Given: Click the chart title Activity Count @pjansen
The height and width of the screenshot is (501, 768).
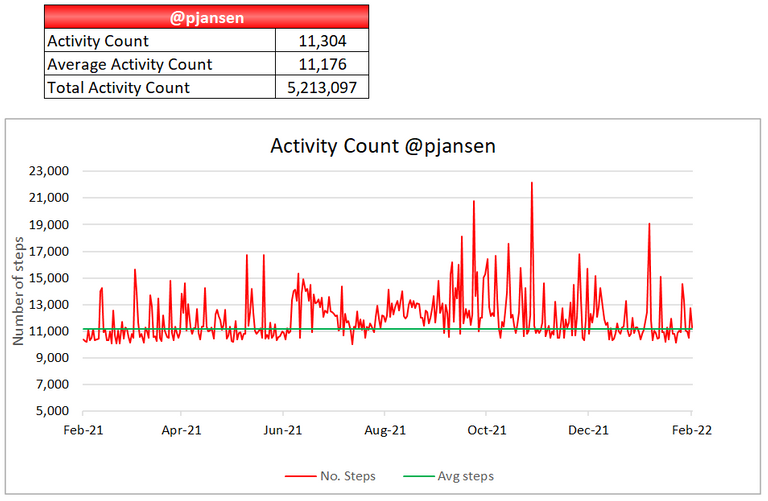Looking at the screenshot, I should tap(383, 146).
